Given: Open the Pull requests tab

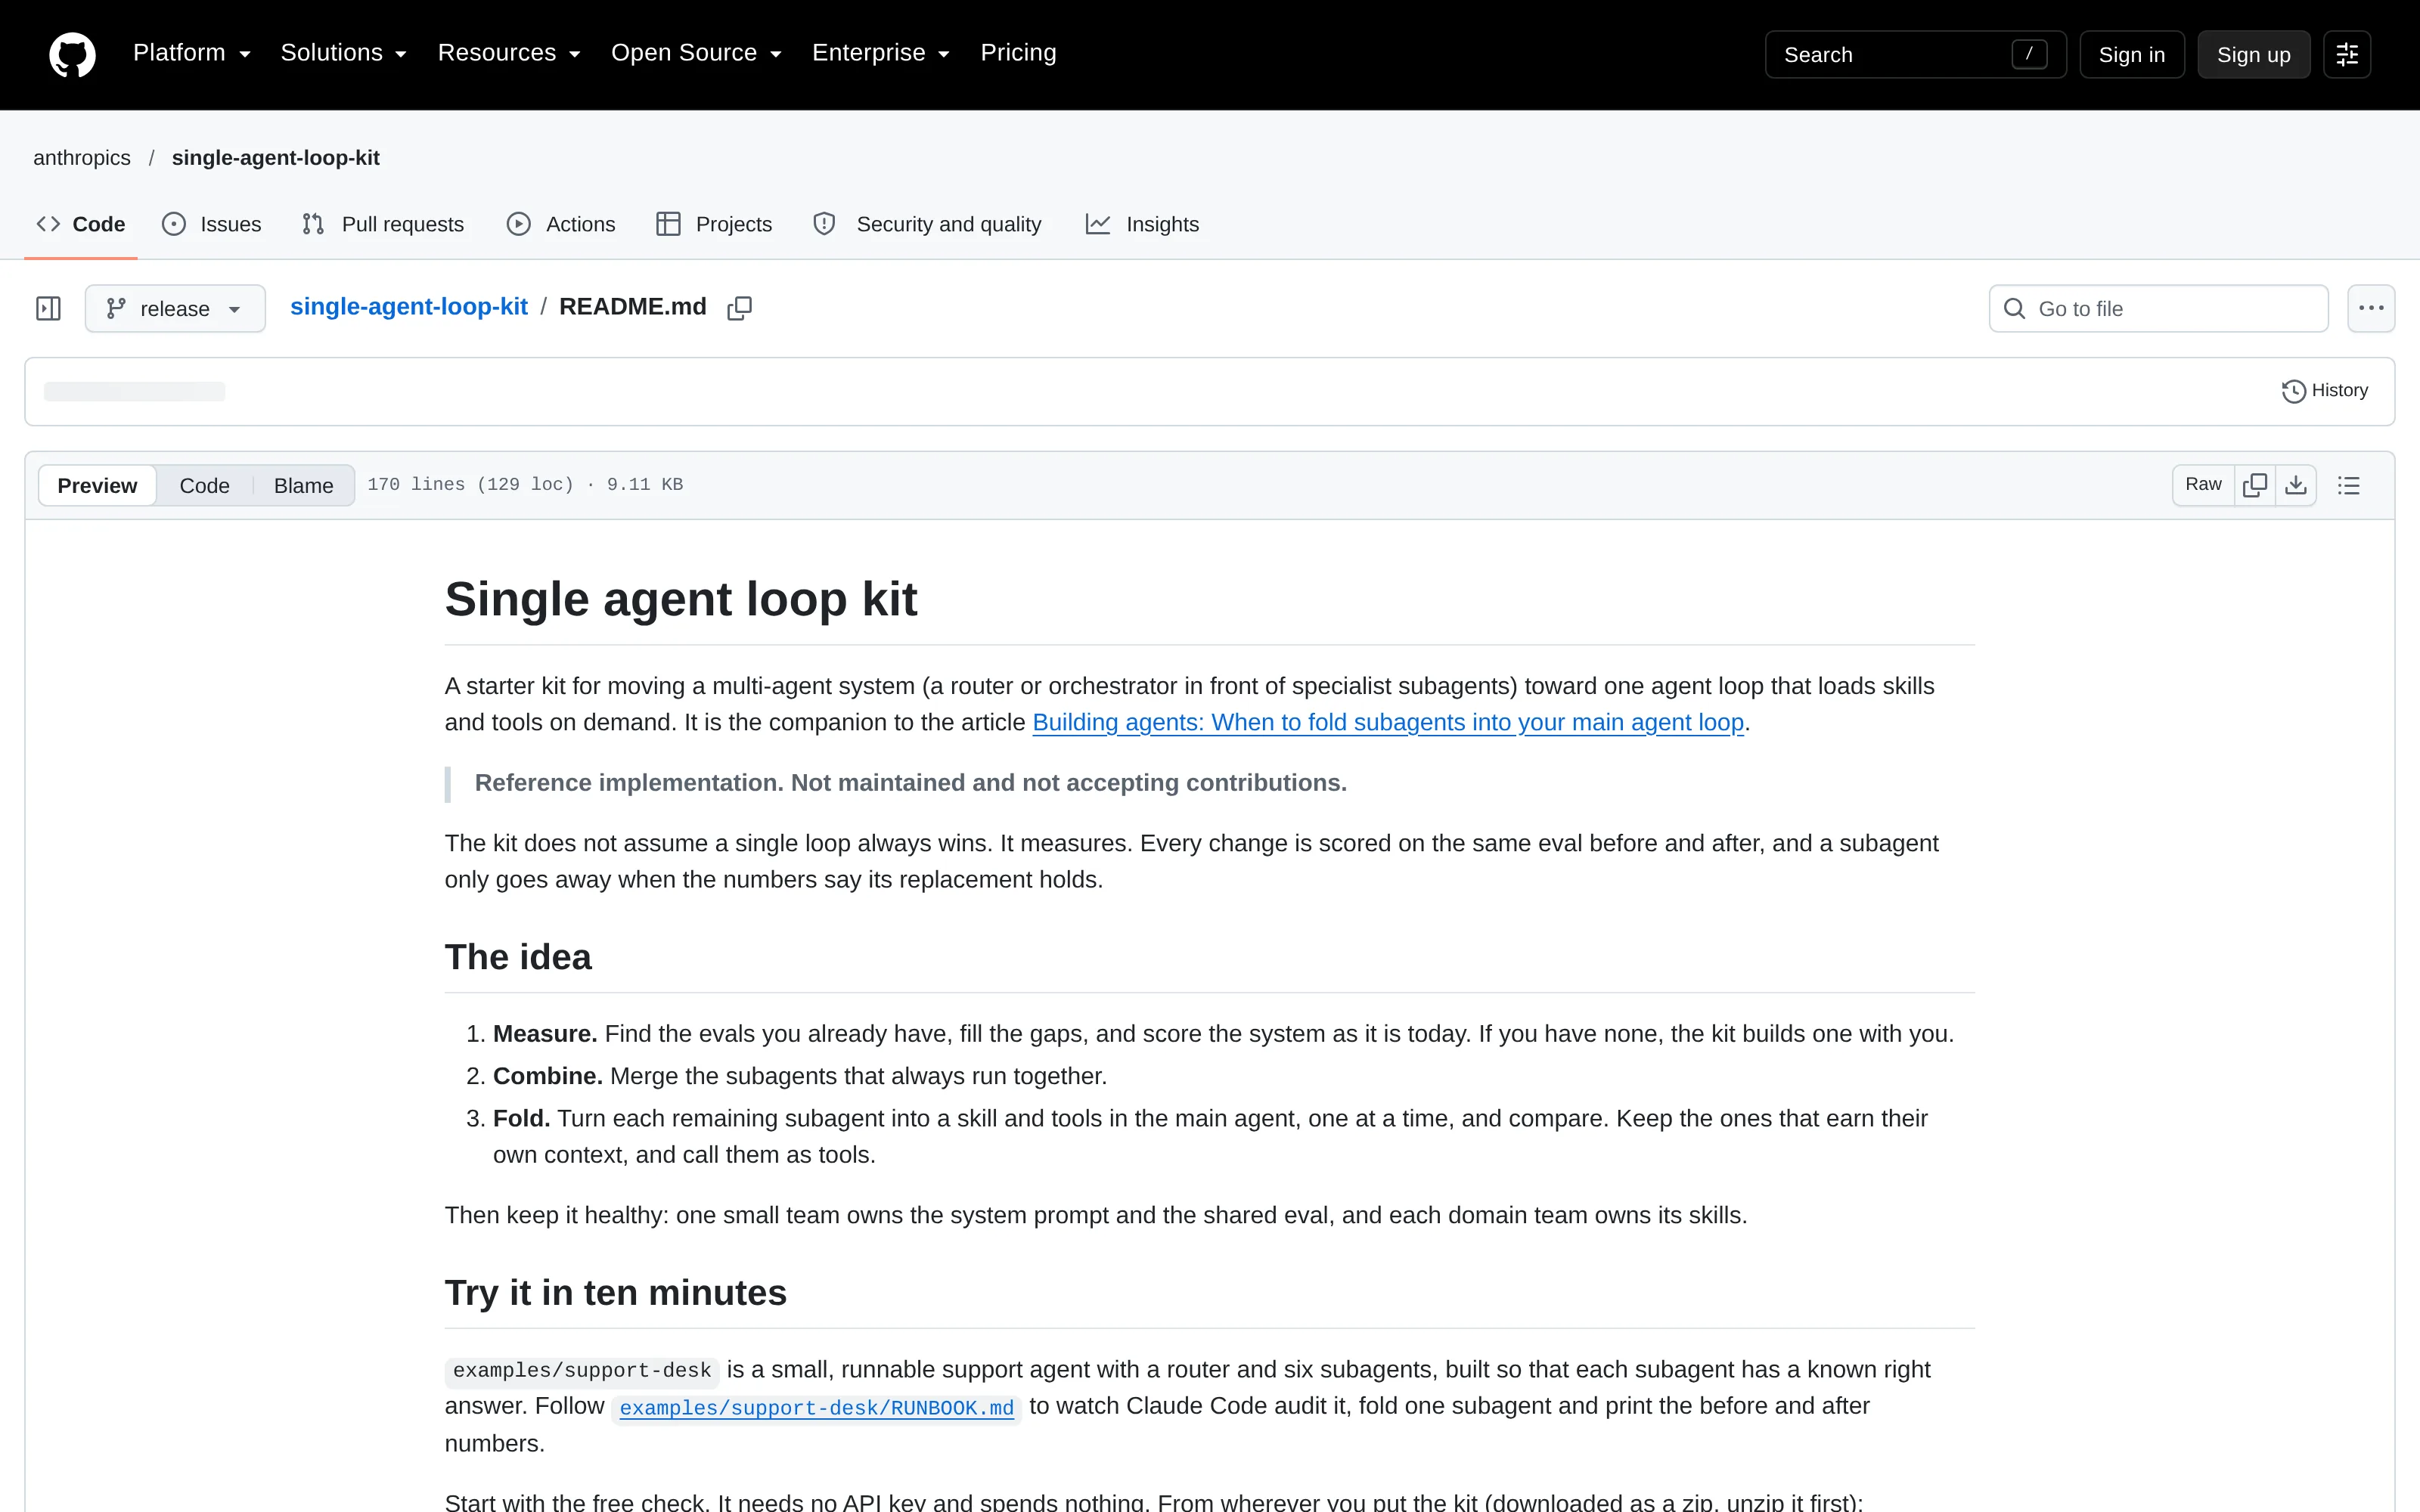Looking at the screenshot, I should 383,224.
